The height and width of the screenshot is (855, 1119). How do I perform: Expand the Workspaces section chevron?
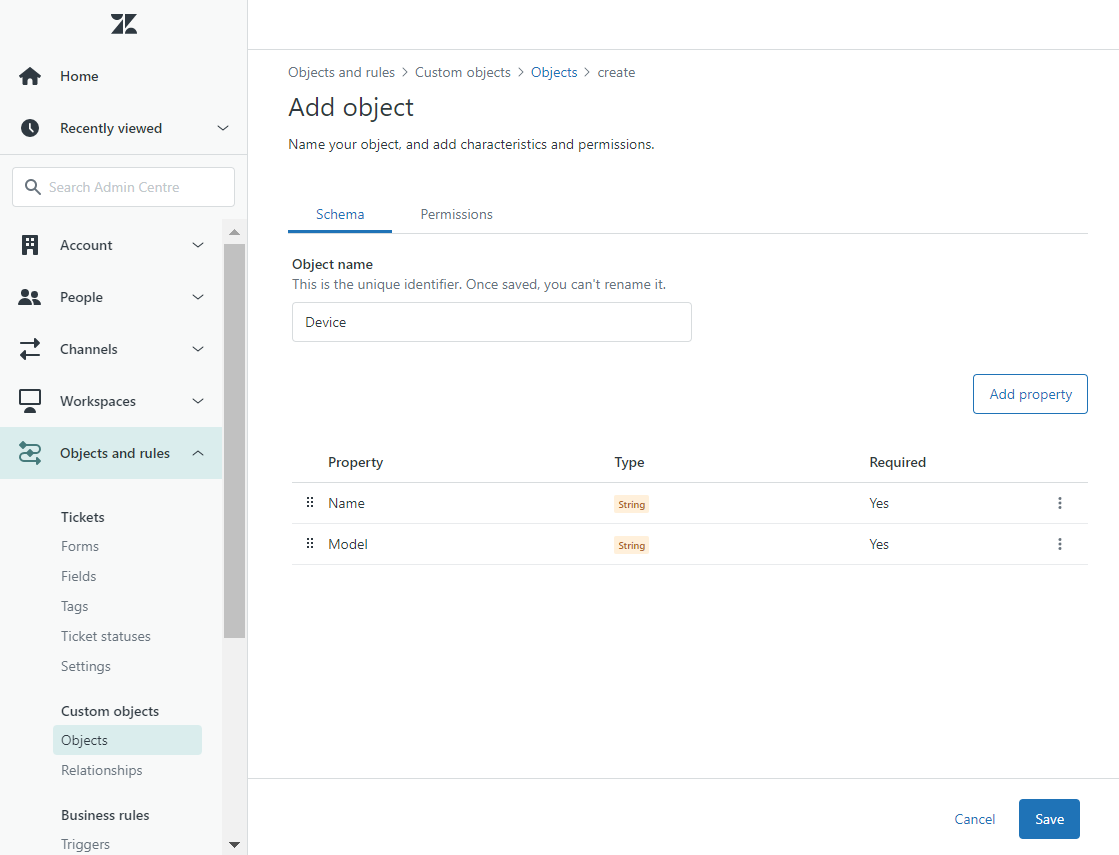[x=197, y=400]
